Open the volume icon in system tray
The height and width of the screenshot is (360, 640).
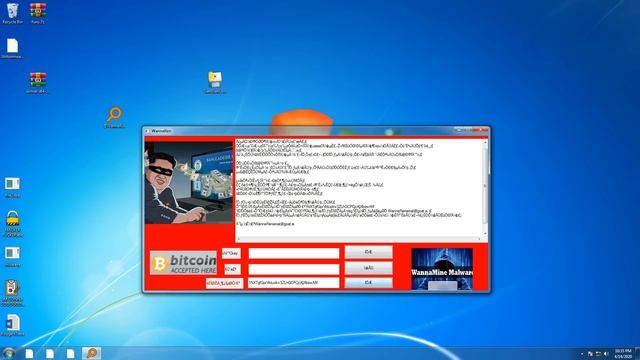[x=606, y=353]
